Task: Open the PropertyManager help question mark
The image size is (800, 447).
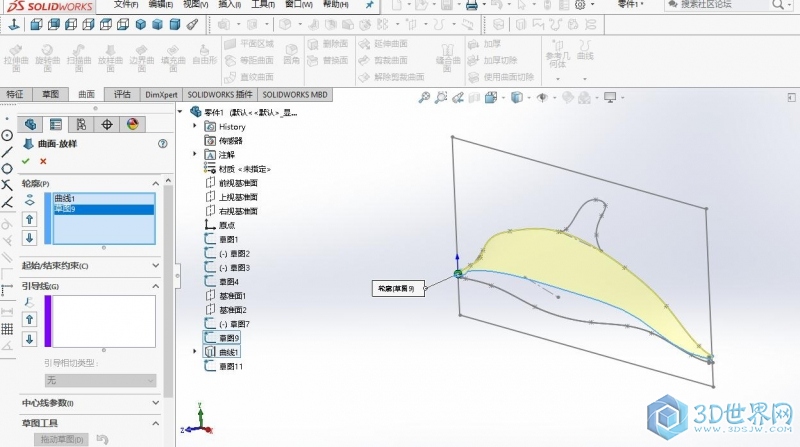Action: point(162,144)
